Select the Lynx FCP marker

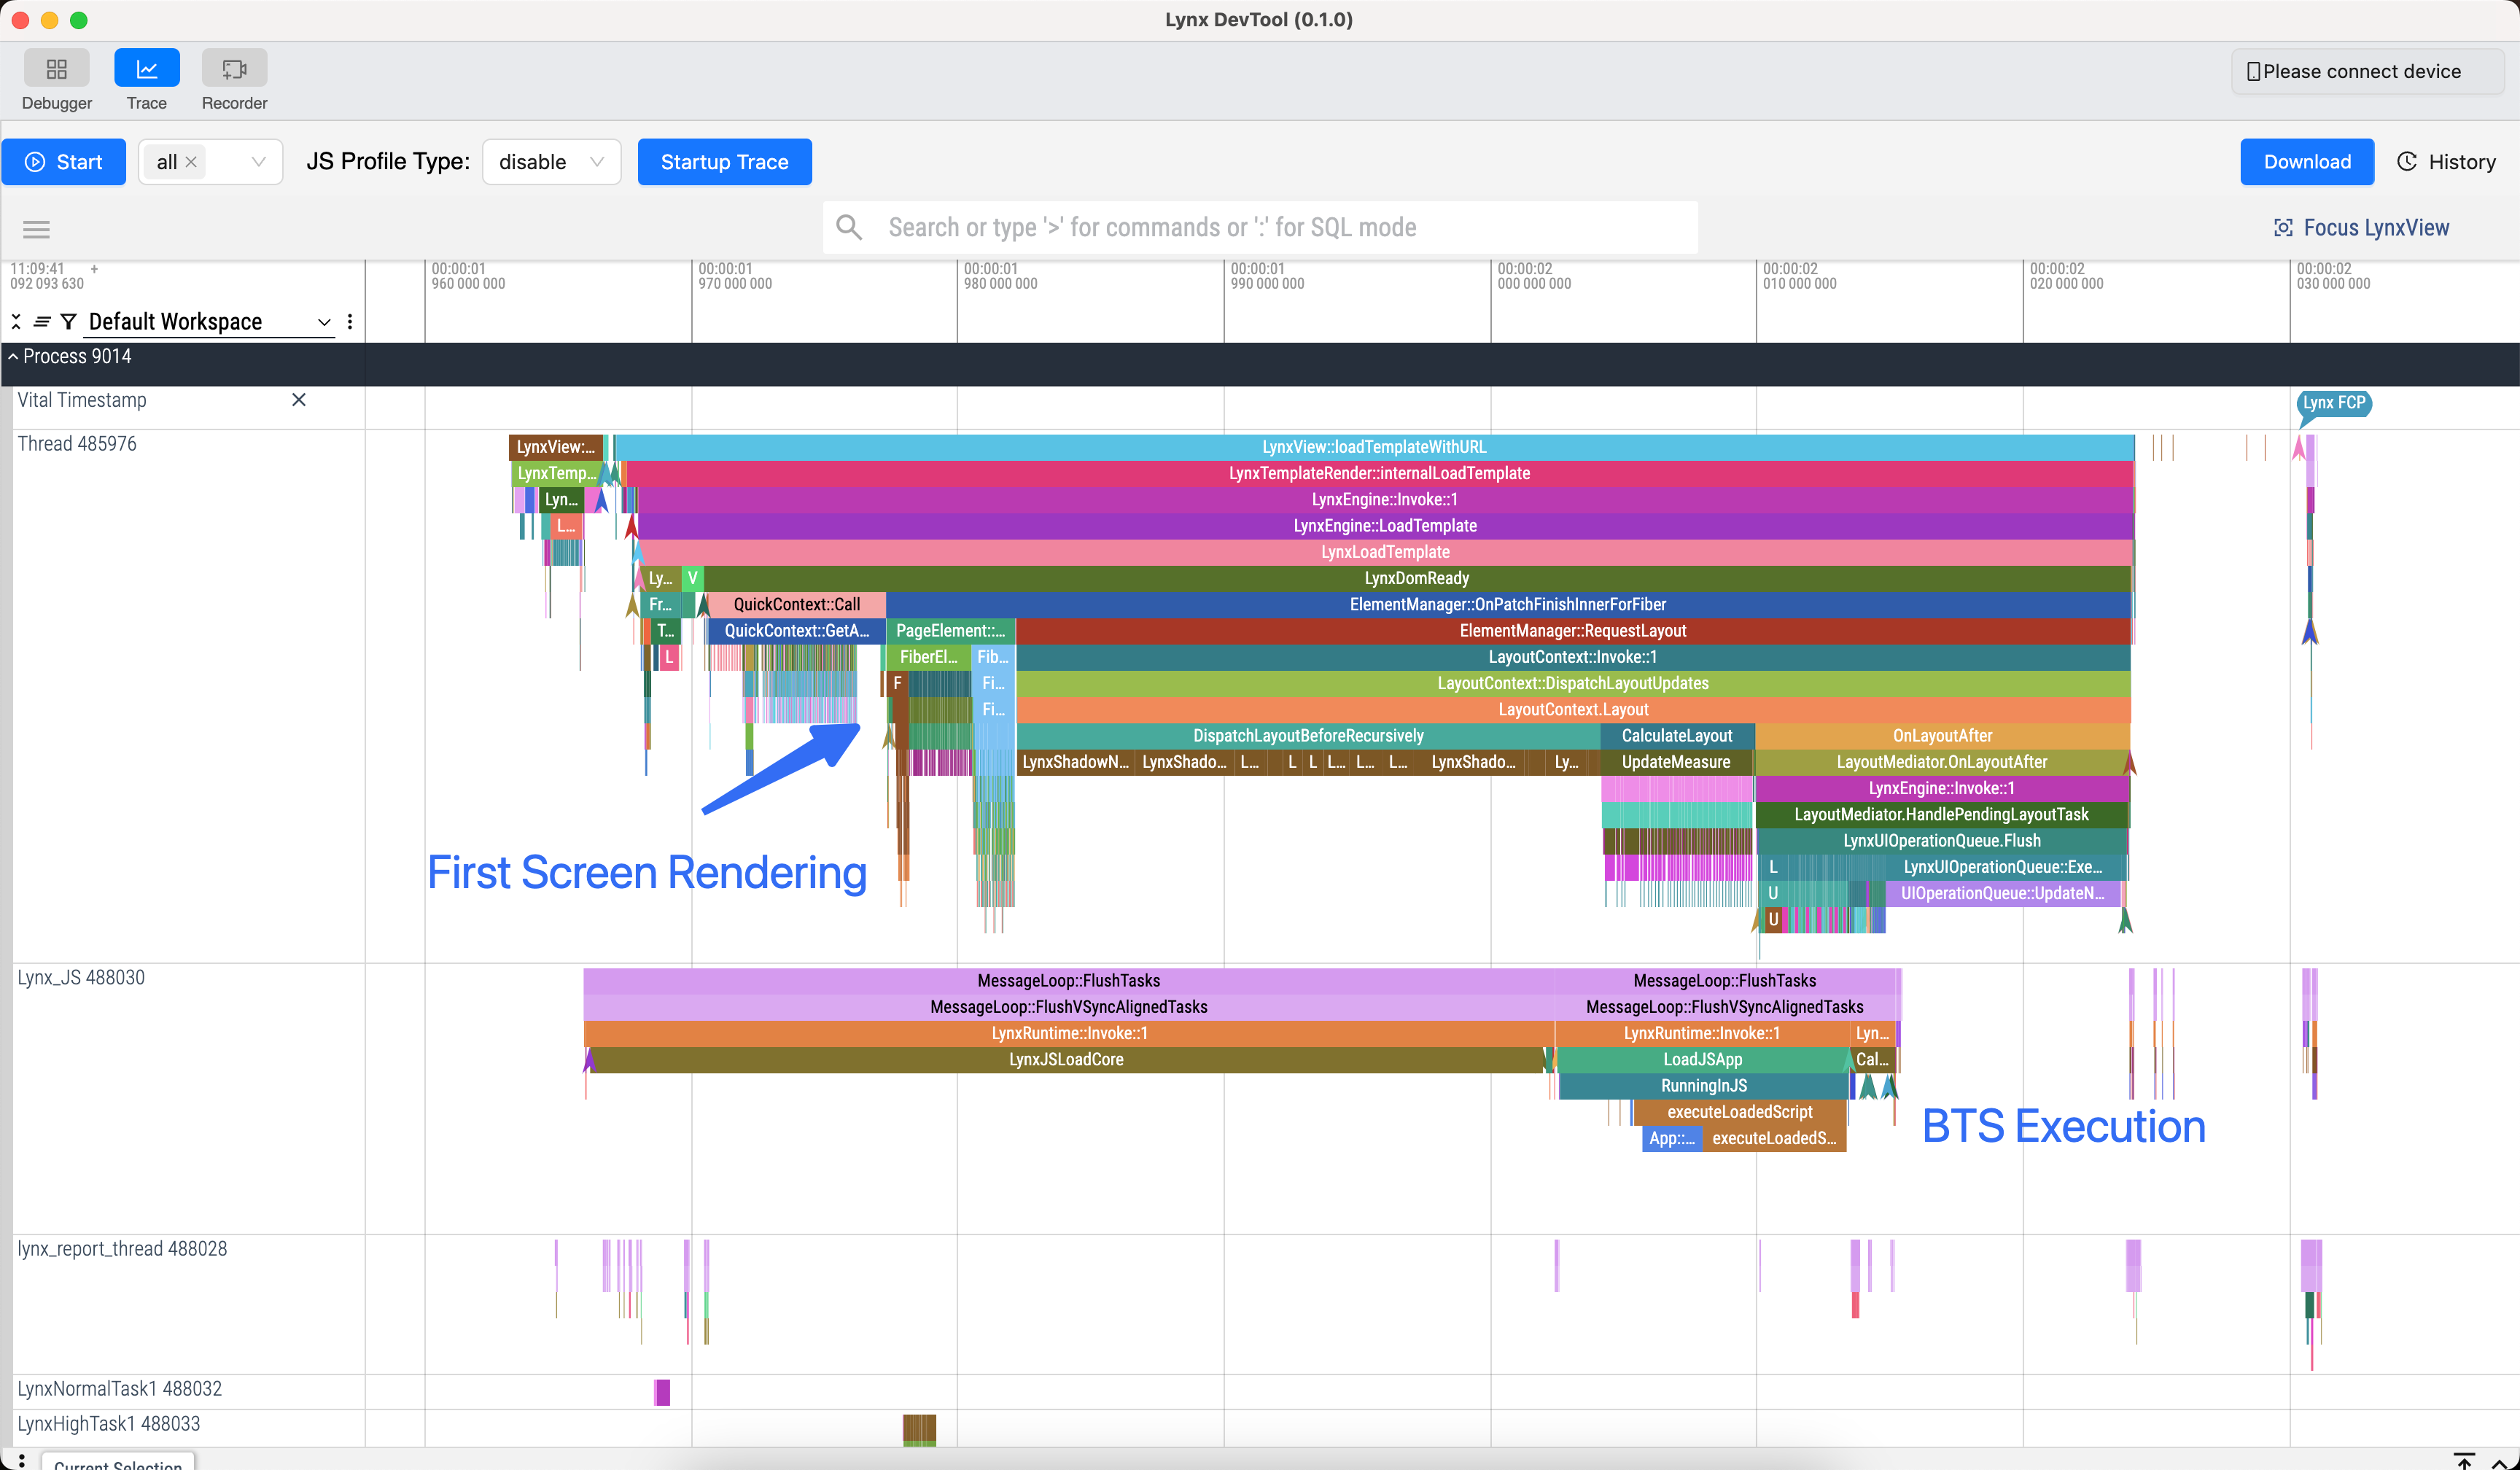click(x=2333, y=403)
